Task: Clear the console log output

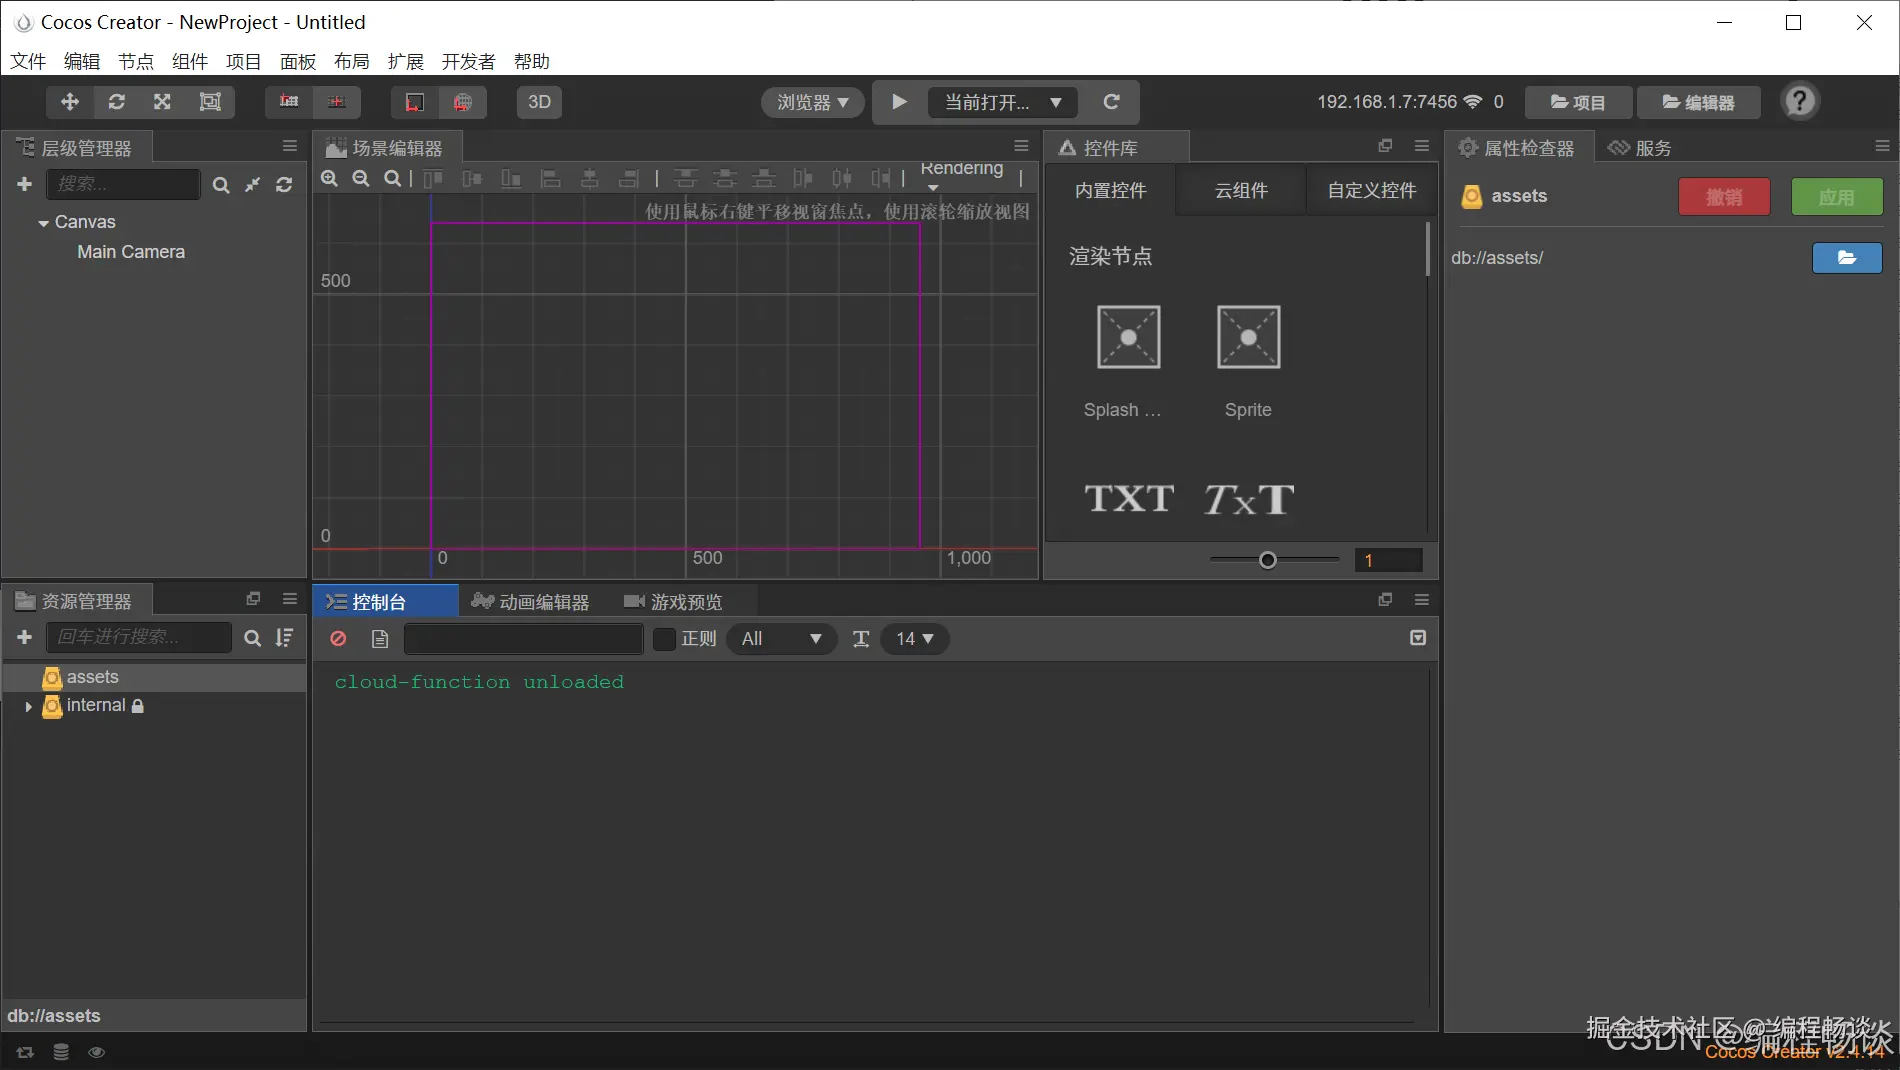Action: (337, 639)
